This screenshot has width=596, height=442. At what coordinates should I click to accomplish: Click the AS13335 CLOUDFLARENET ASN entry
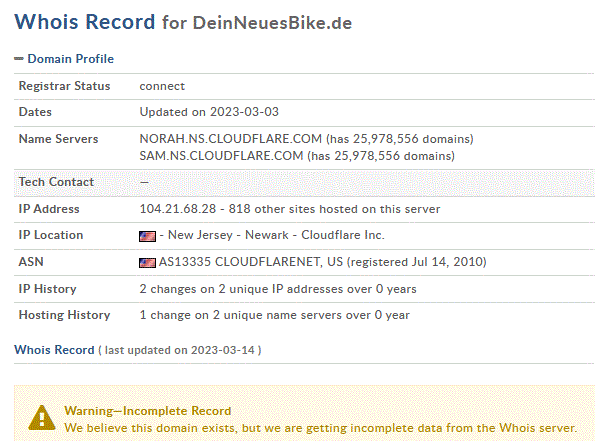(250, 262)
